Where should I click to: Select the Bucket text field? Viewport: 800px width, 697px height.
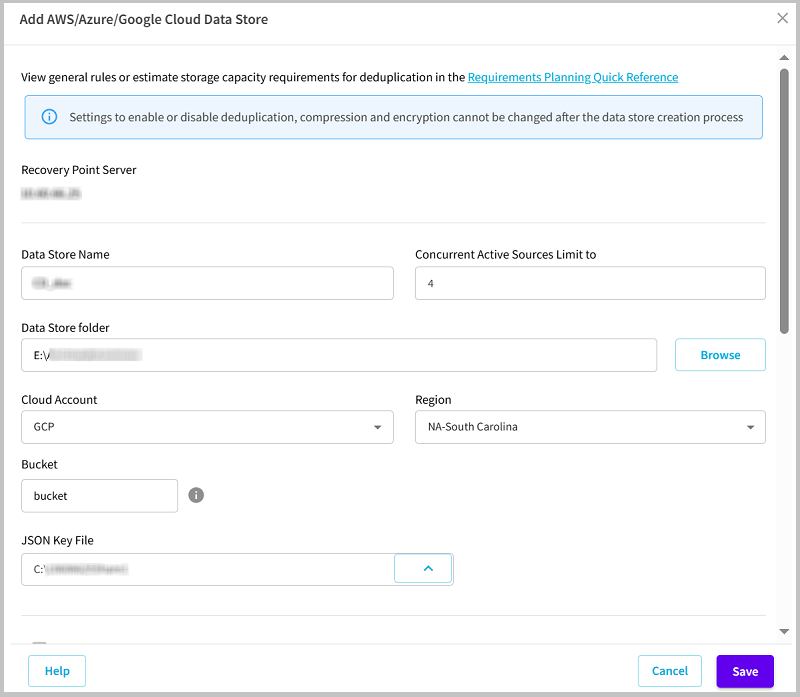(99, 495)
